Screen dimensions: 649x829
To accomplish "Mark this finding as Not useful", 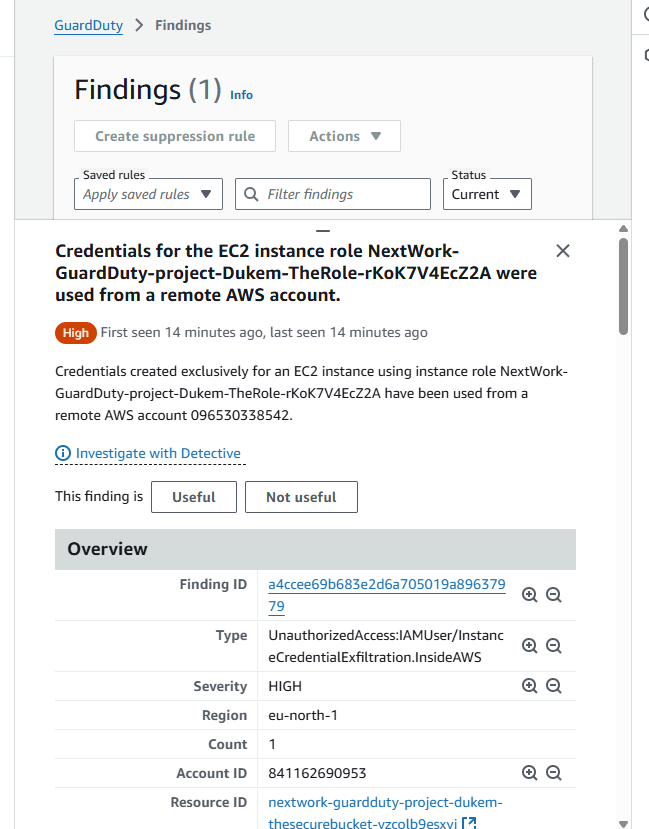I will 300,496.
